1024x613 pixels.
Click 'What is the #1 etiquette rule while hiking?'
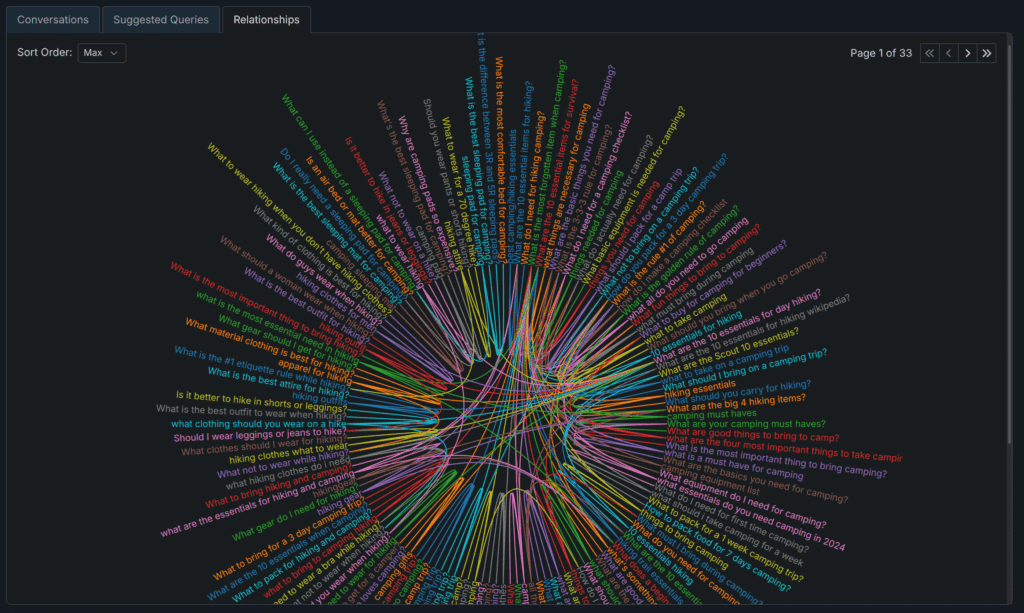[262, 358]
